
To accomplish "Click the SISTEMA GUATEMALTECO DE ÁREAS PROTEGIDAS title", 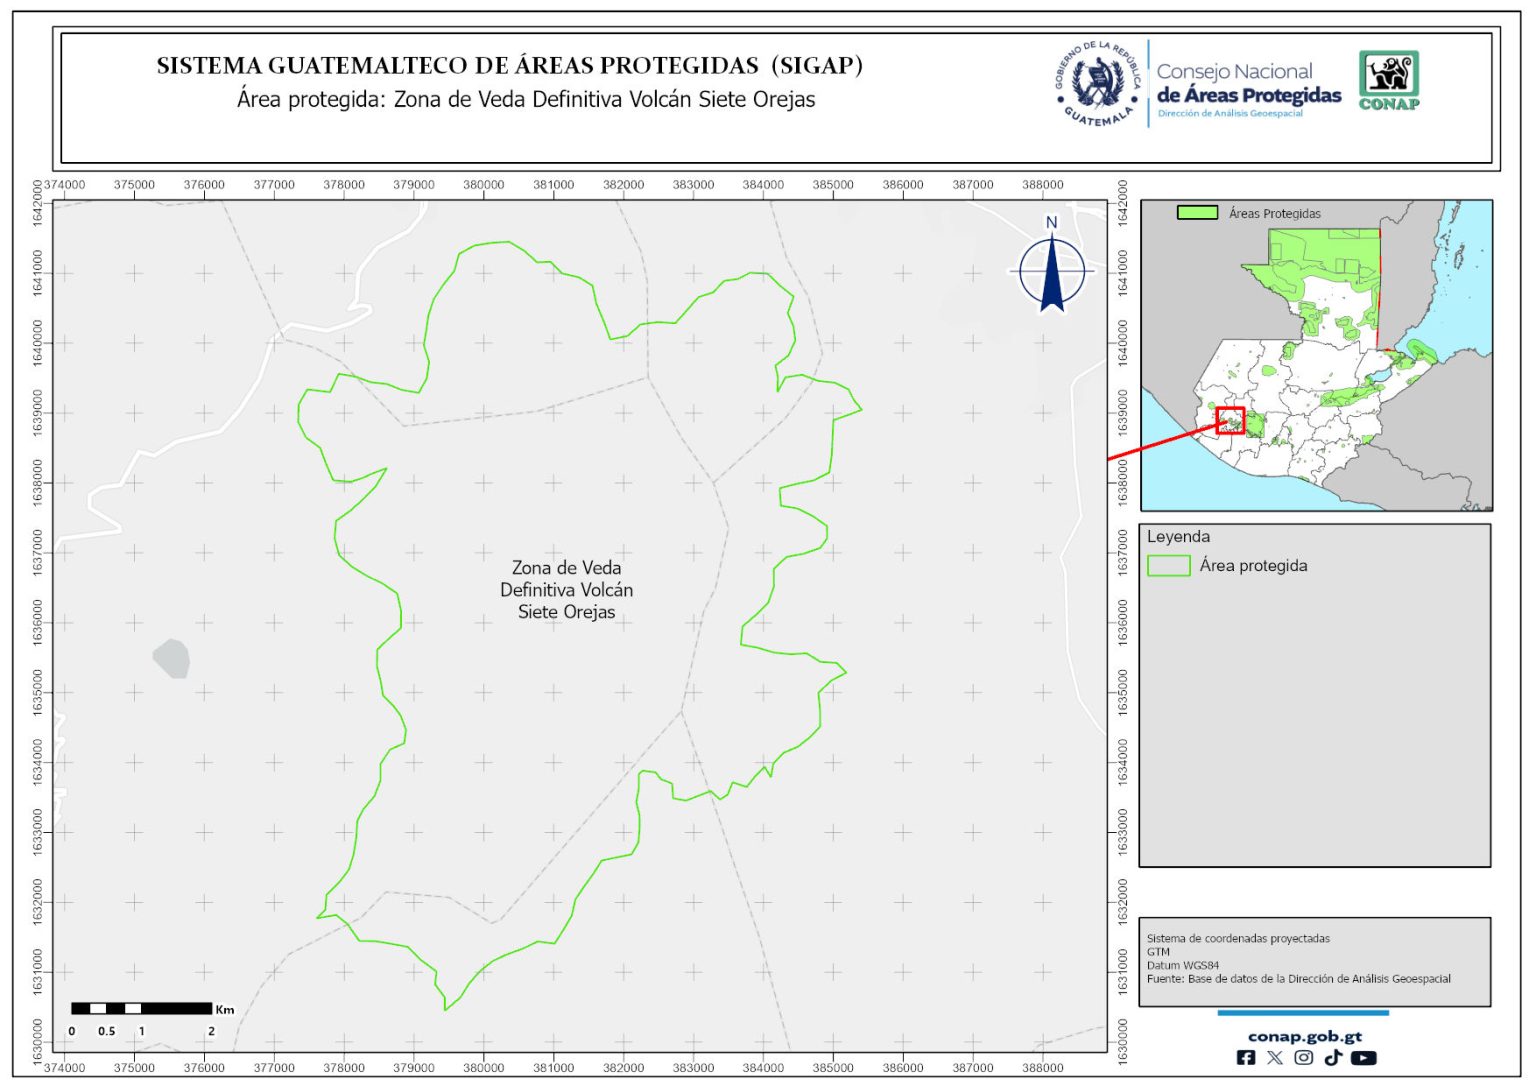I will (x=509, y=66).
